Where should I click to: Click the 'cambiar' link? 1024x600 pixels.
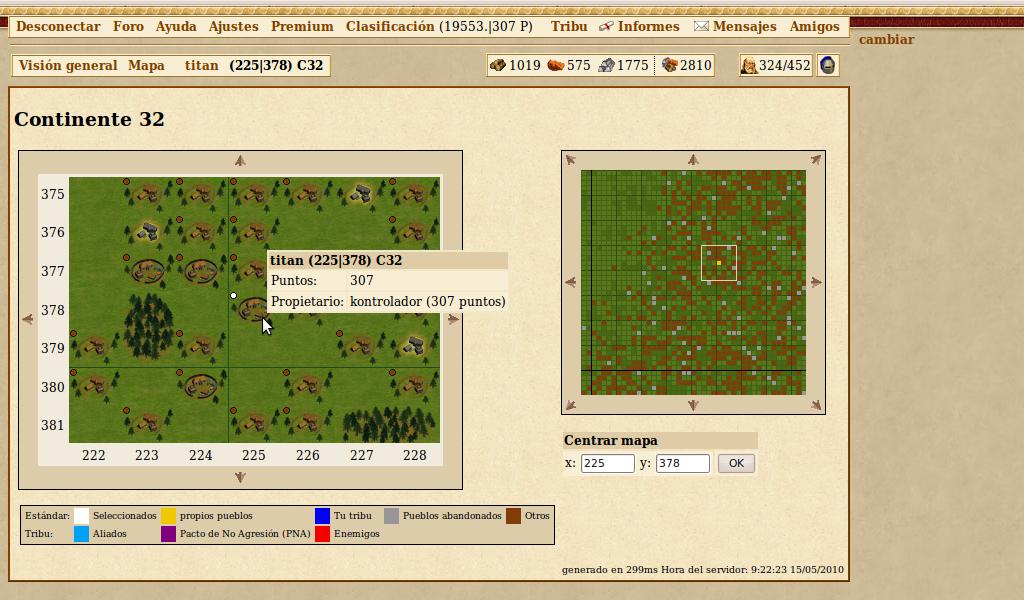(x=886, y=40)
